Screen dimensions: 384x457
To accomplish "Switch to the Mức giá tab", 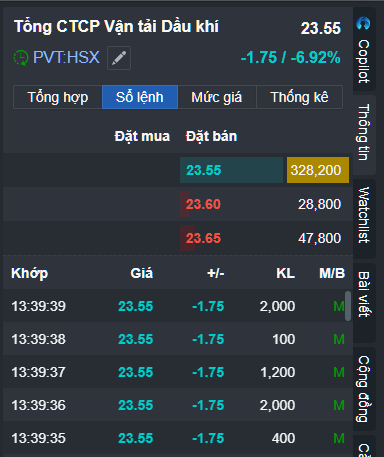I will pos(217,97).
